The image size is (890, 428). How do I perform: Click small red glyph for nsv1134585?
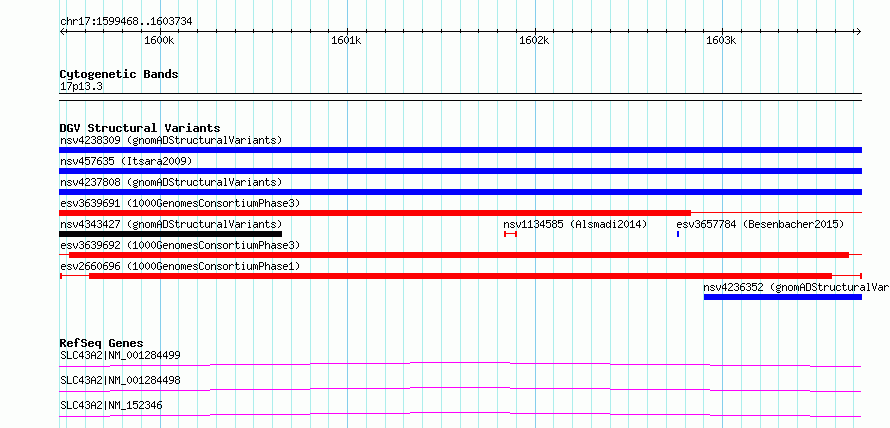point(510,234)
